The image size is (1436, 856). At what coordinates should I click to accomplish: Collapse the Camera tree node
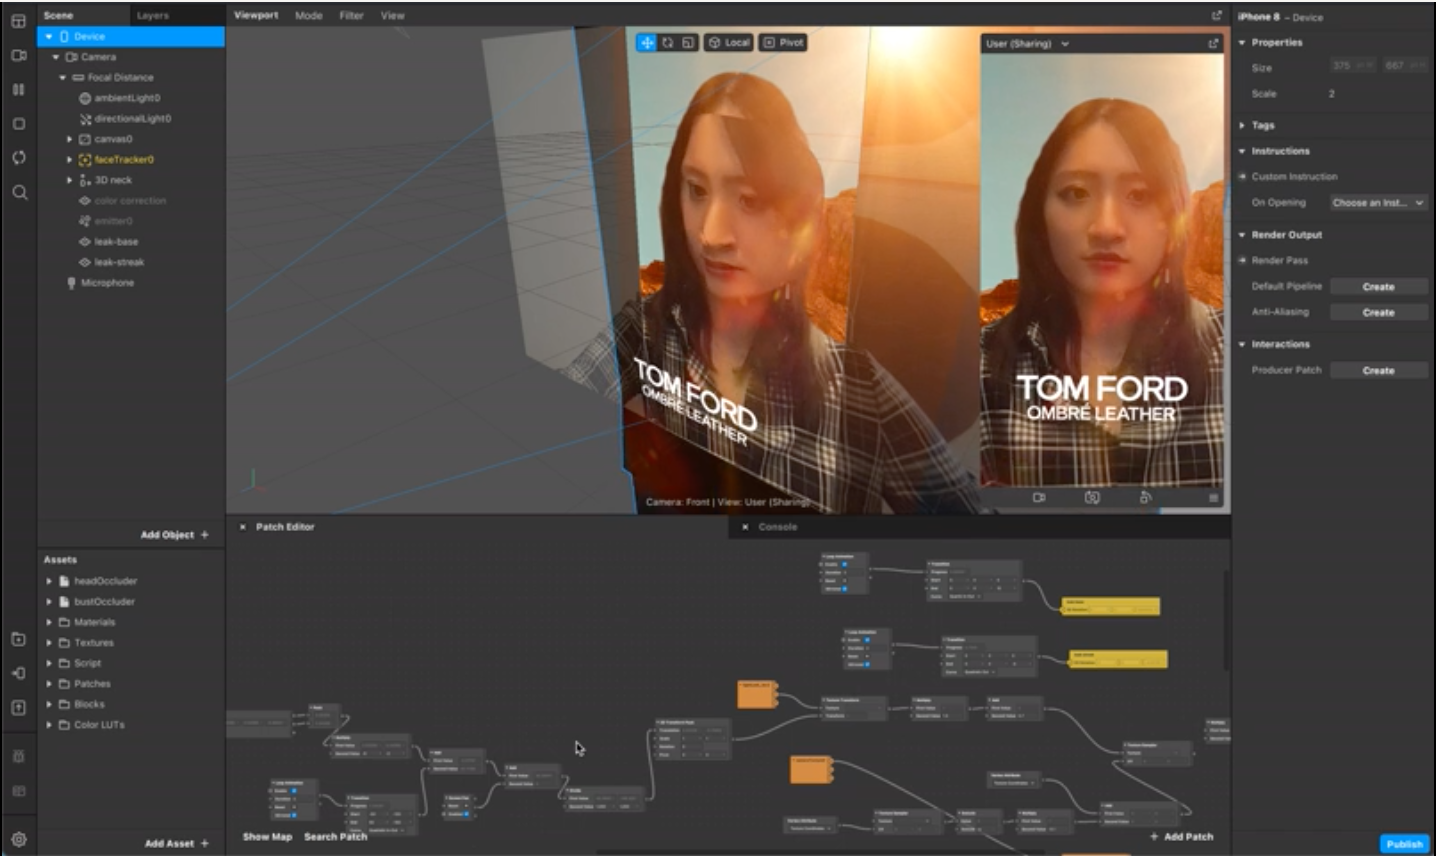(x=56, y=57)
